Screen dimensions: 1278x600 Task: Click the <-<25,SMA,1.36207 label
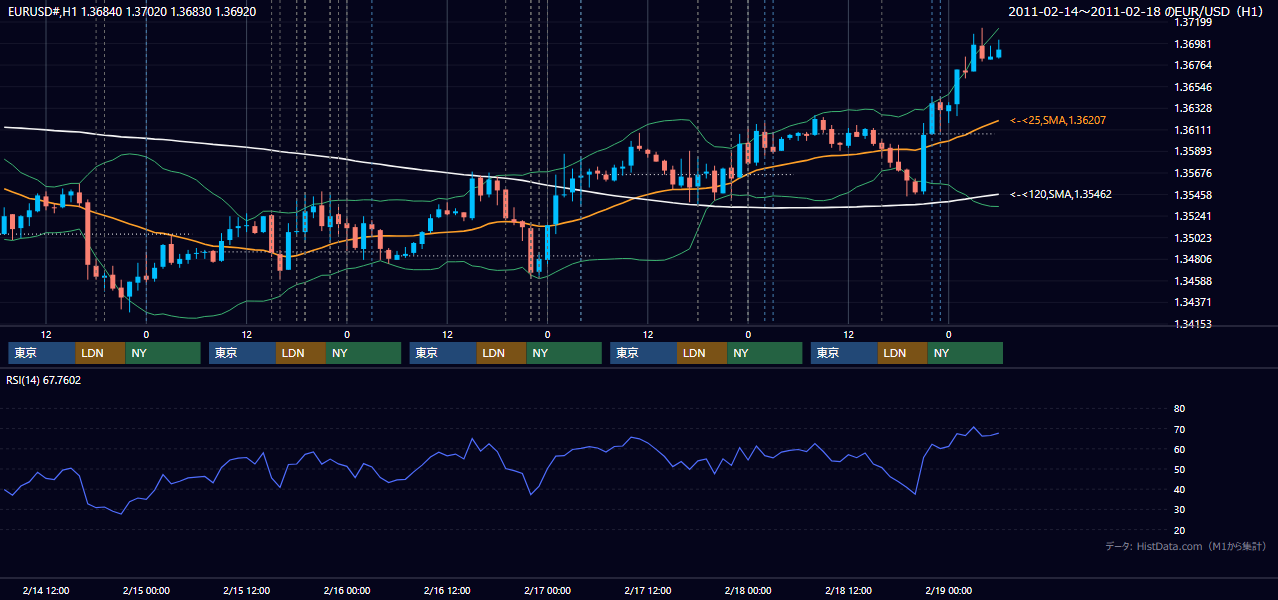[x=1057, y=120]
